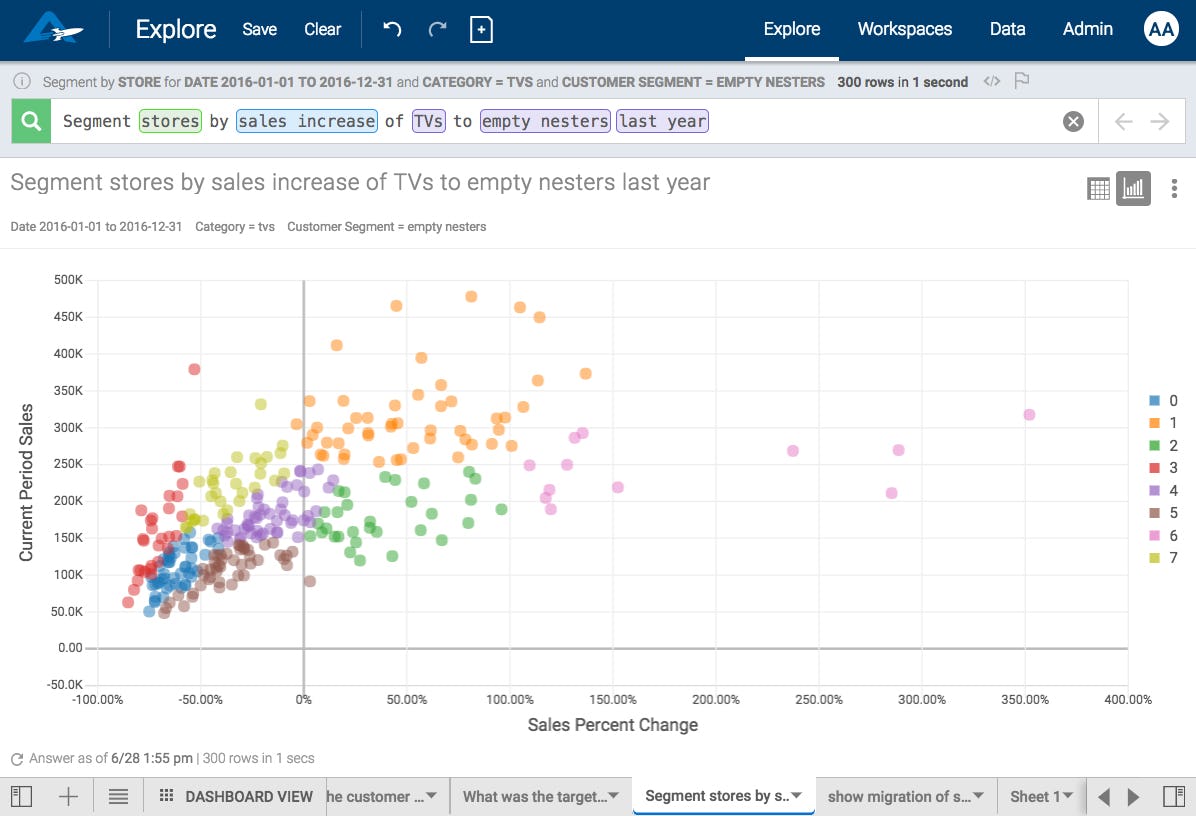The height and width of the screenshot is (816, 1196).
Task: Switch to Sheet 1 tab
Action: point(1035,796)
